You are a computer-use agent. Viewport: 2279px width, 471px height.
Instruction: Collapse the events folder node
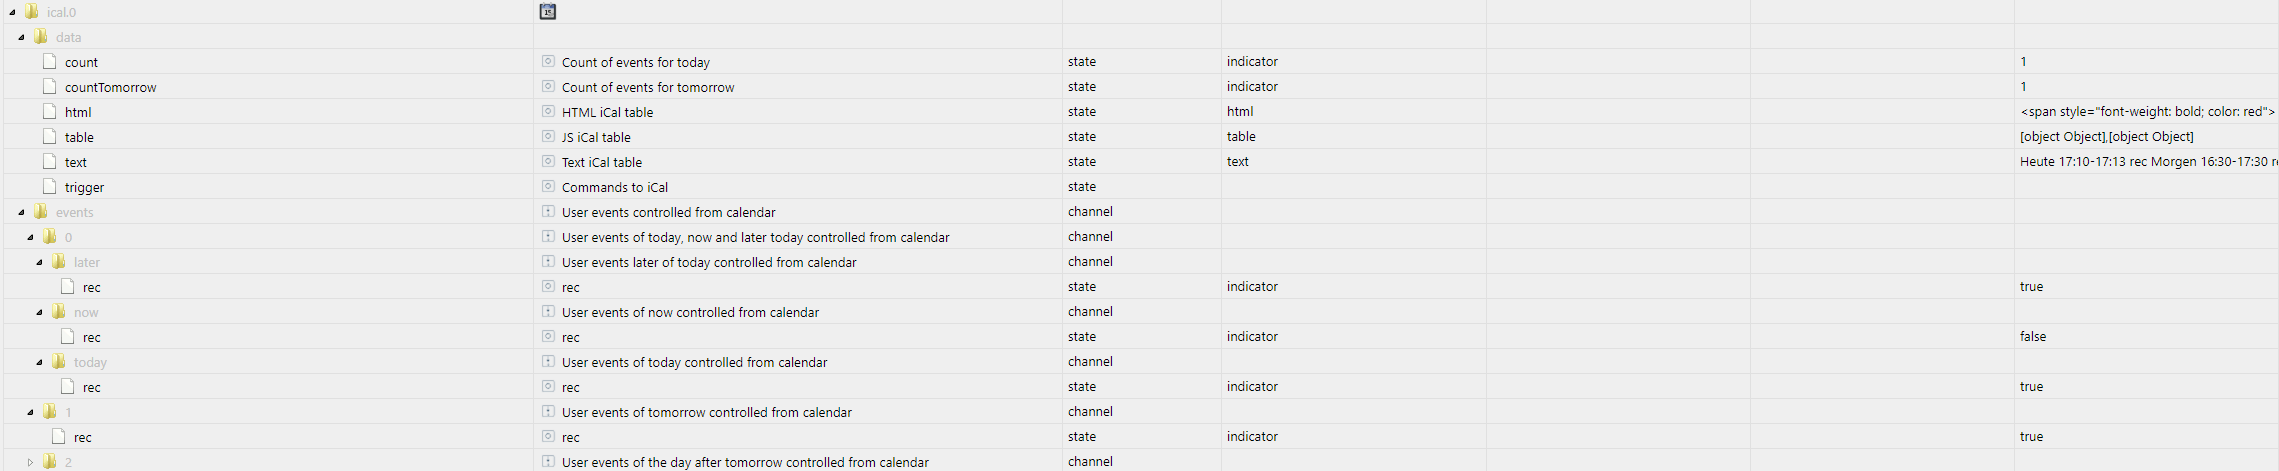pos(21,212)
